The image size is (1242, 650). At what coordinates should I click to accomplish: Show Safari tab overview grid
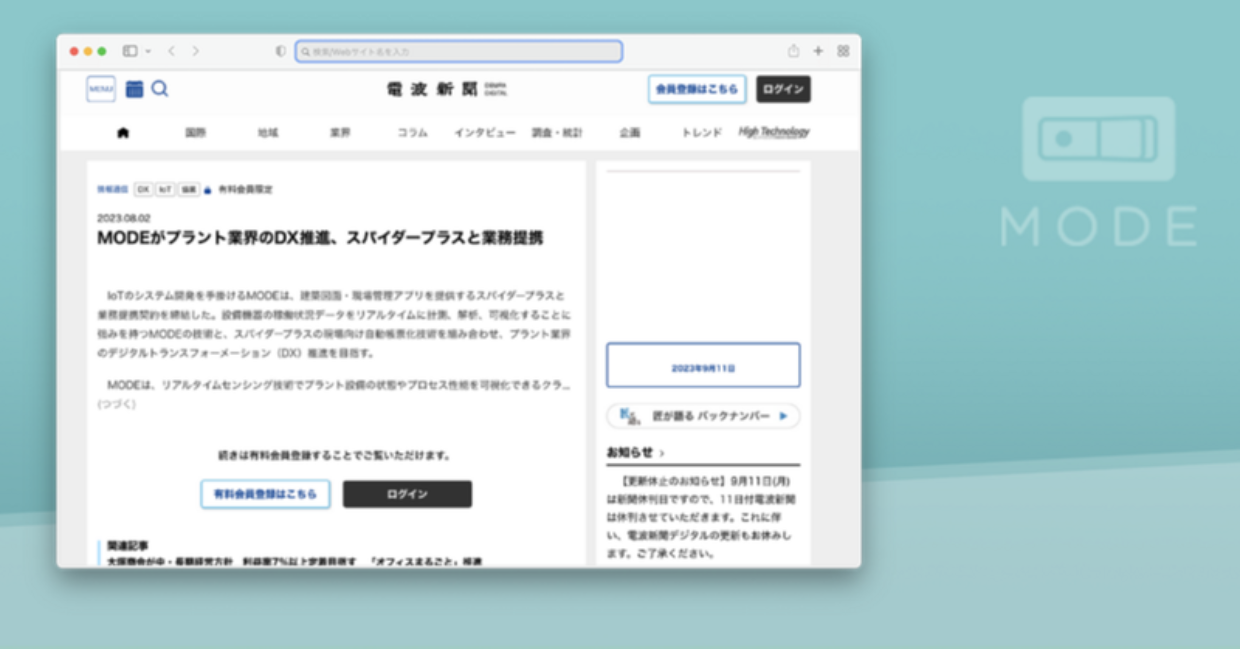click(843, 51)
